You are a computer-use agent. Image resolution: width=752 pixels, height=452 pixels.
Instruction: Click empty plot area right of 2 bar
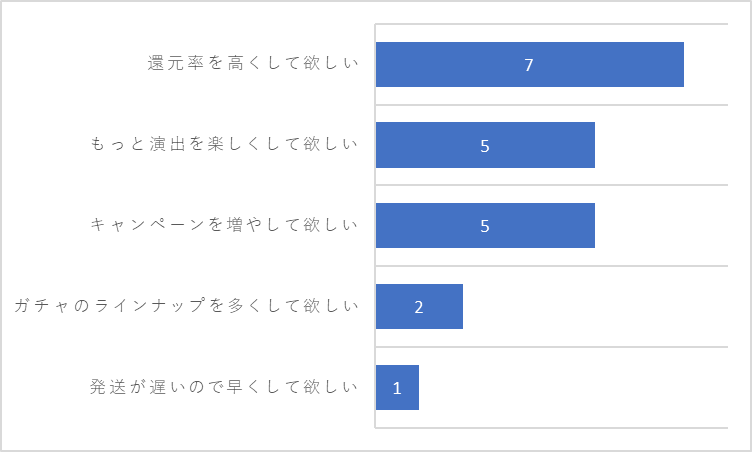tap(595, 307)
